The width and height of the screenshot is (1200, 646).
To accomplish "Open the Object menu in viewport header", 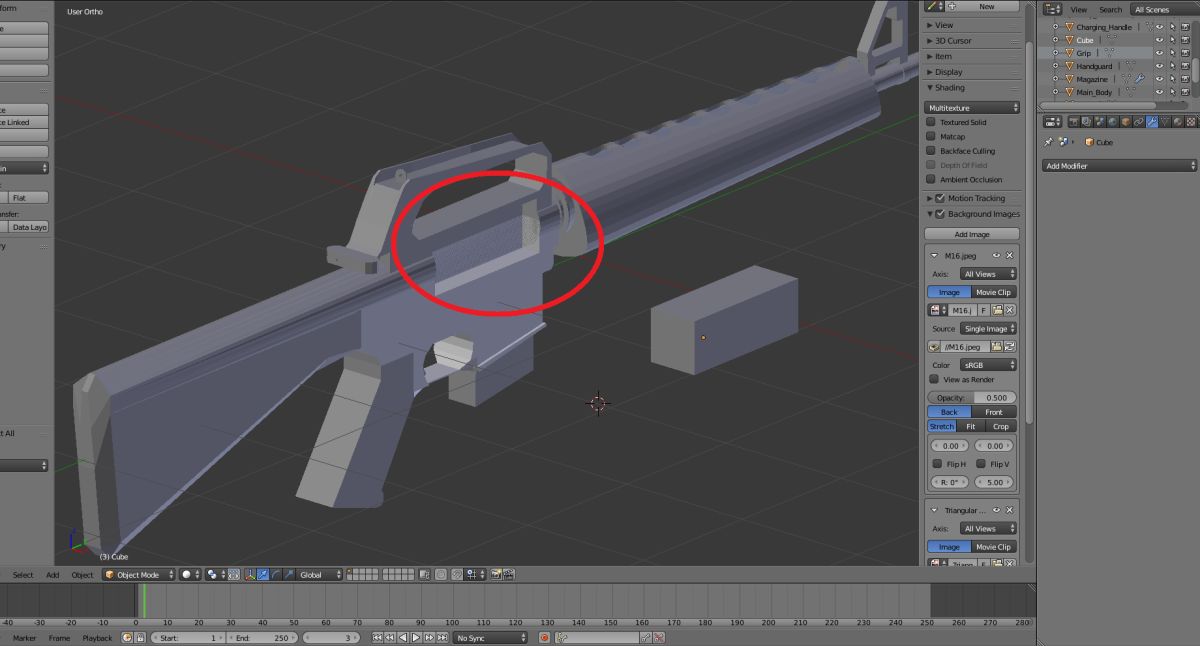I will click(82, 575).
